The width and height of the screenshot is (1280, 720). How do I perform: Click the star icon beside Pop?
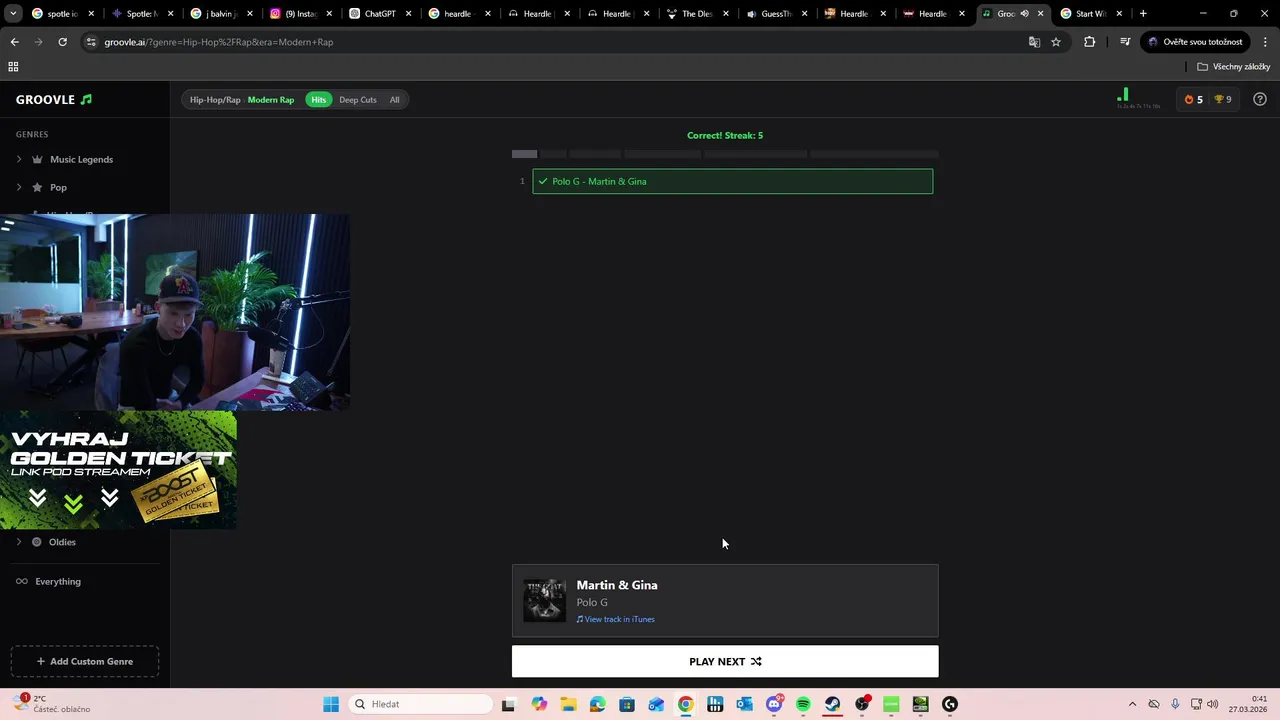tap(37, 187)
